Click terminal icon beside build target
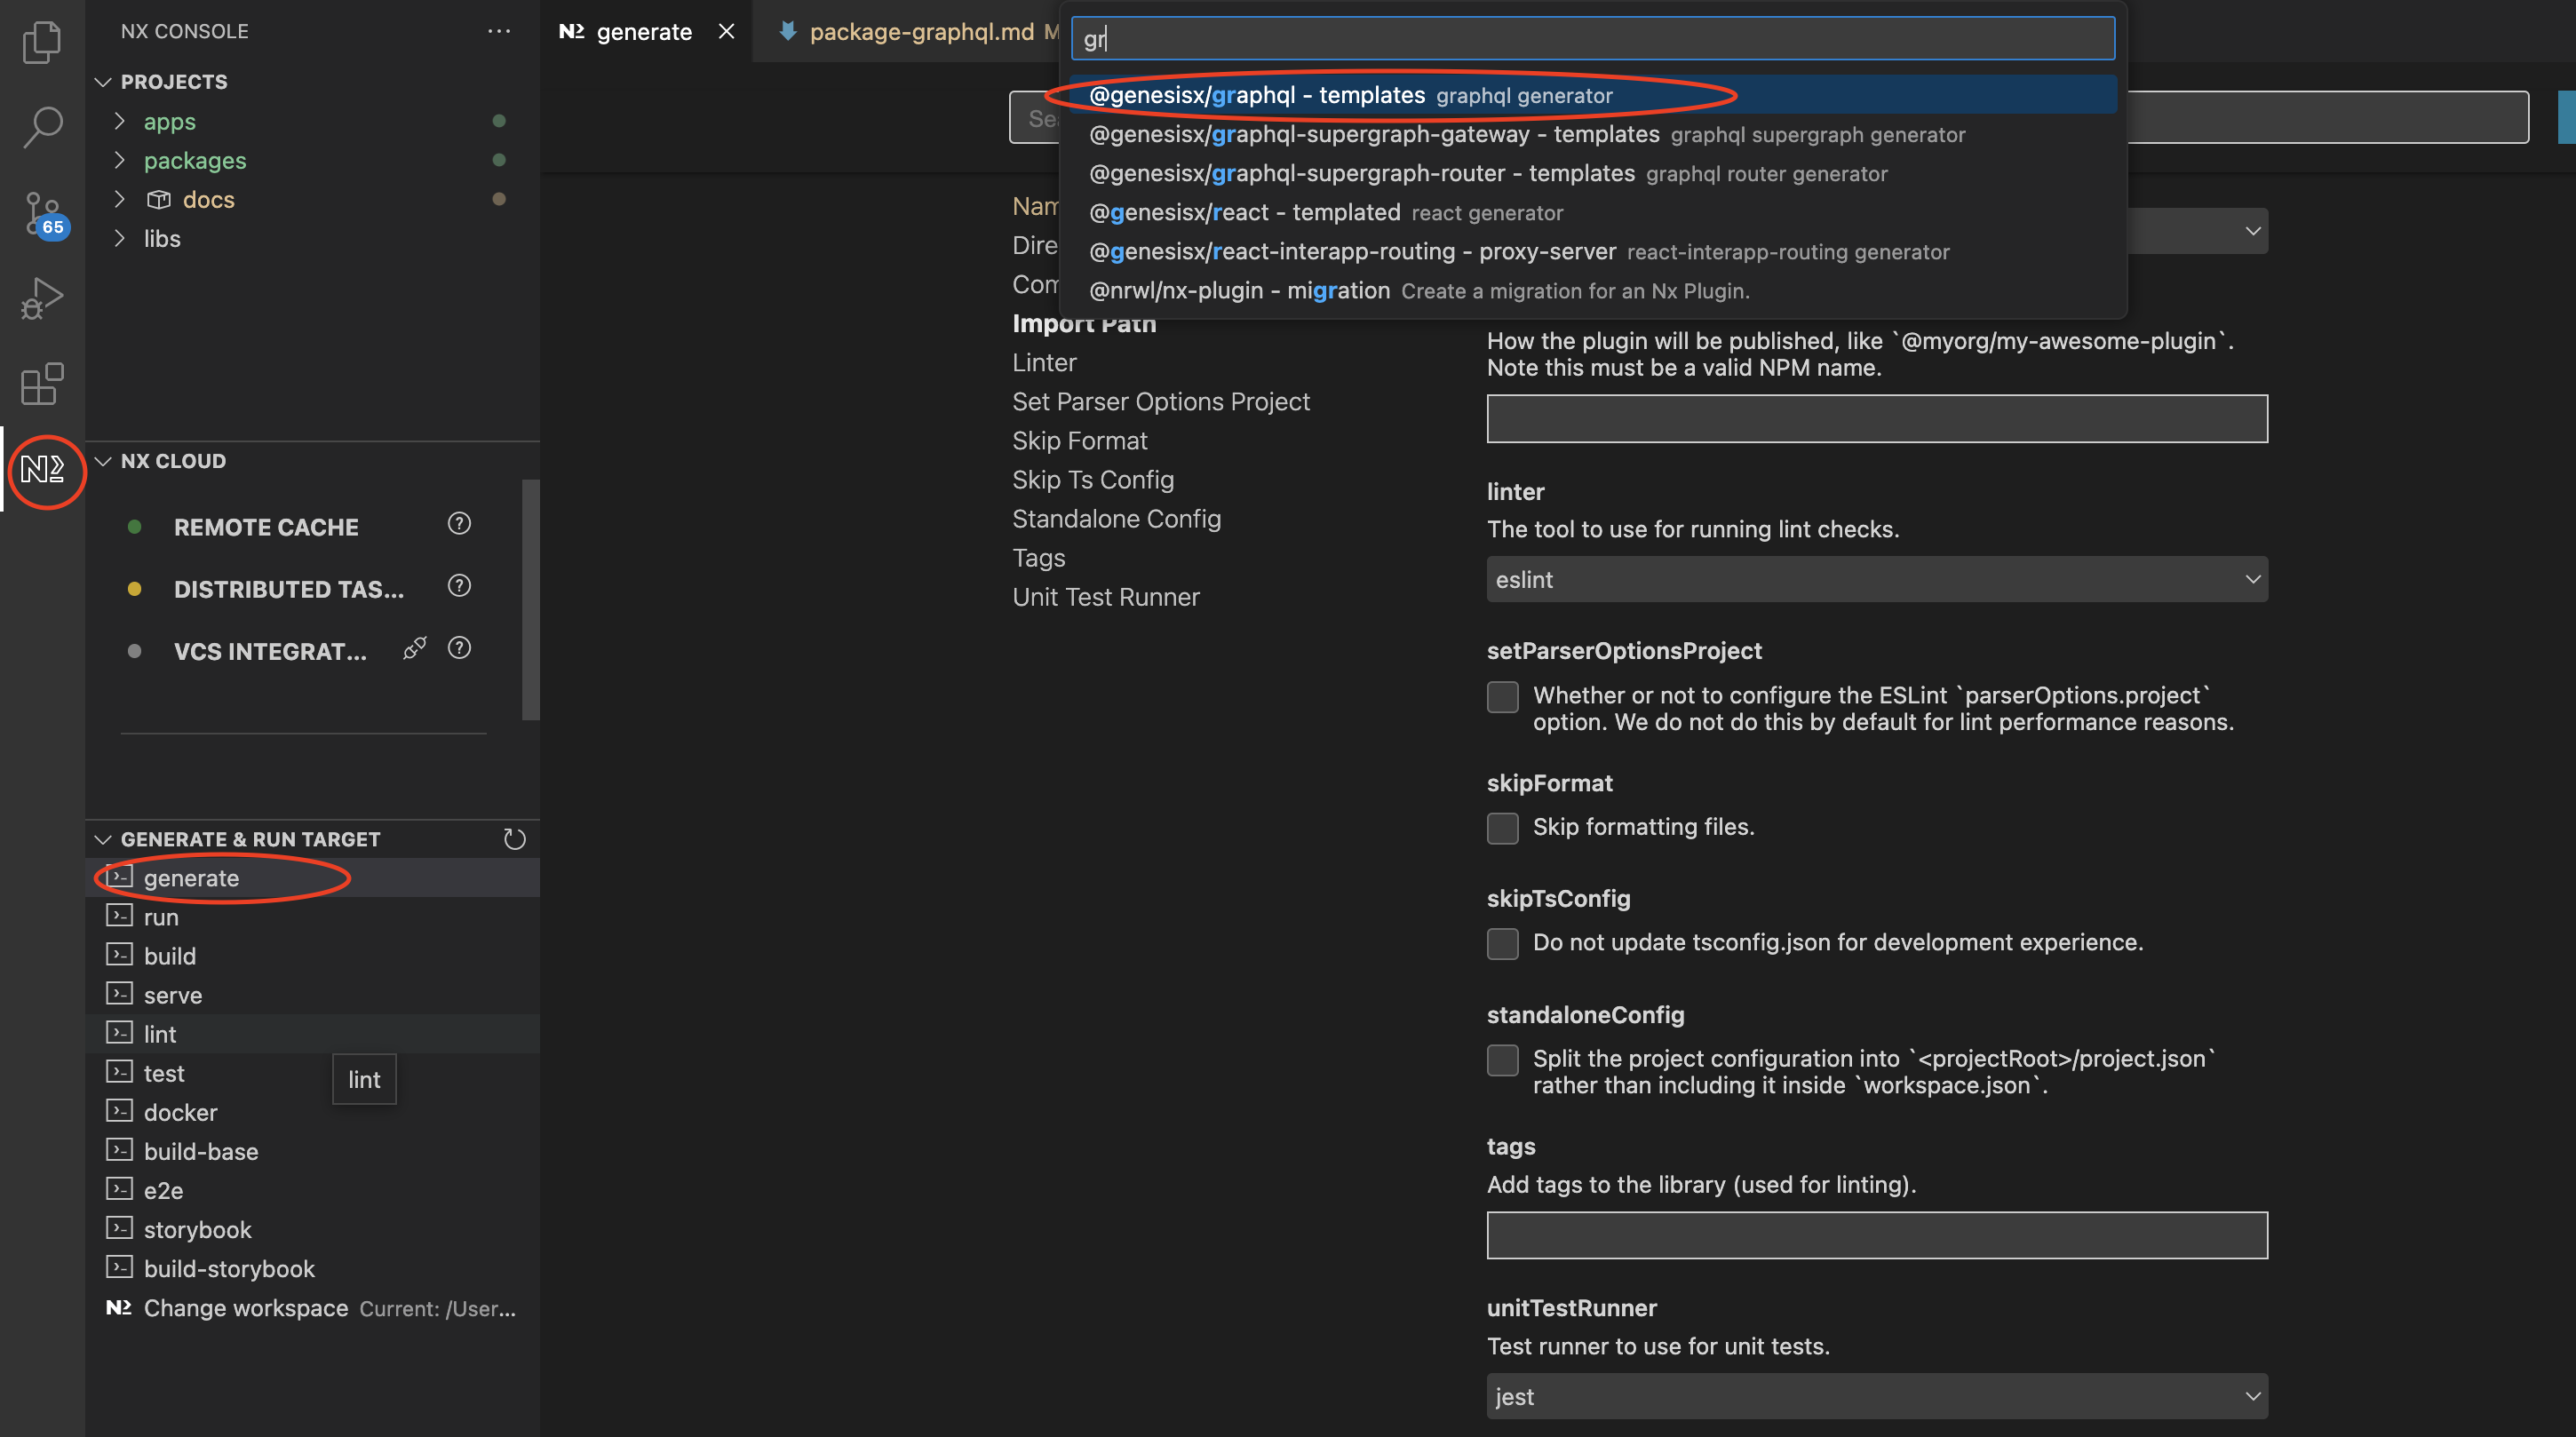2576x1437 pixels. (x=119, y=955)
